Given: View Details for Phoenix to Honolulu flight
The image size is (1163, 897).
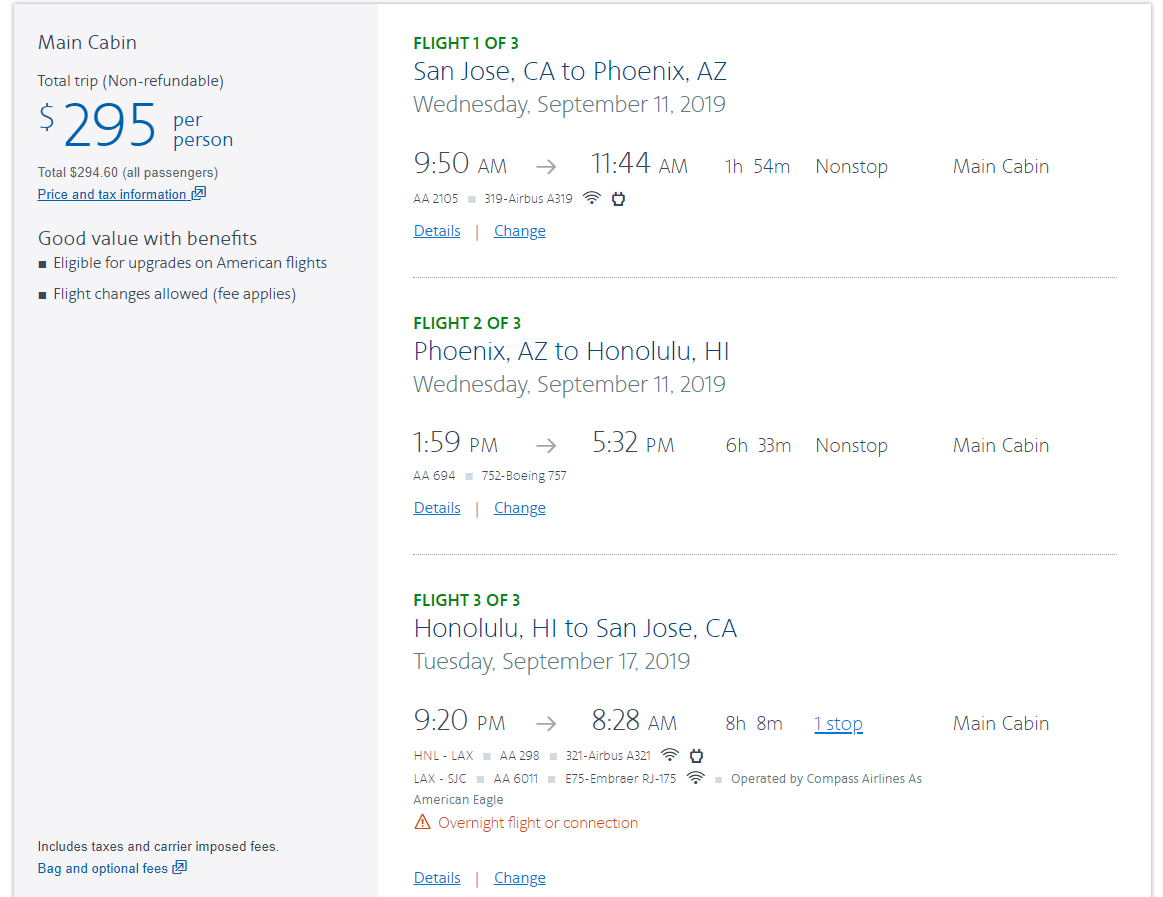Looking at the screenshot, I should (x=437, y=508).
